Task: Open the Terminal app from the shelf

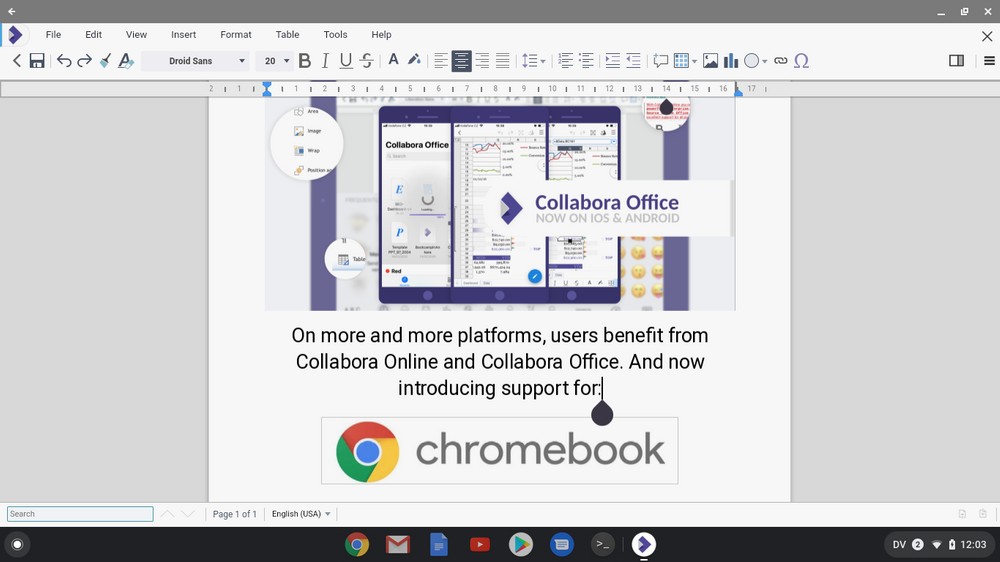Action: (x=603, y=544)
